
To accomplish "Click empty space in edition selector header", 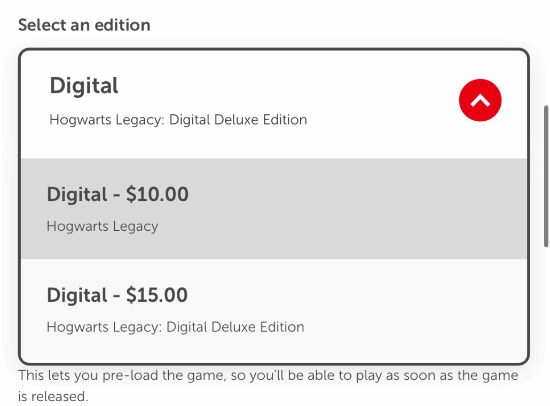I will [x=379, y=100].
